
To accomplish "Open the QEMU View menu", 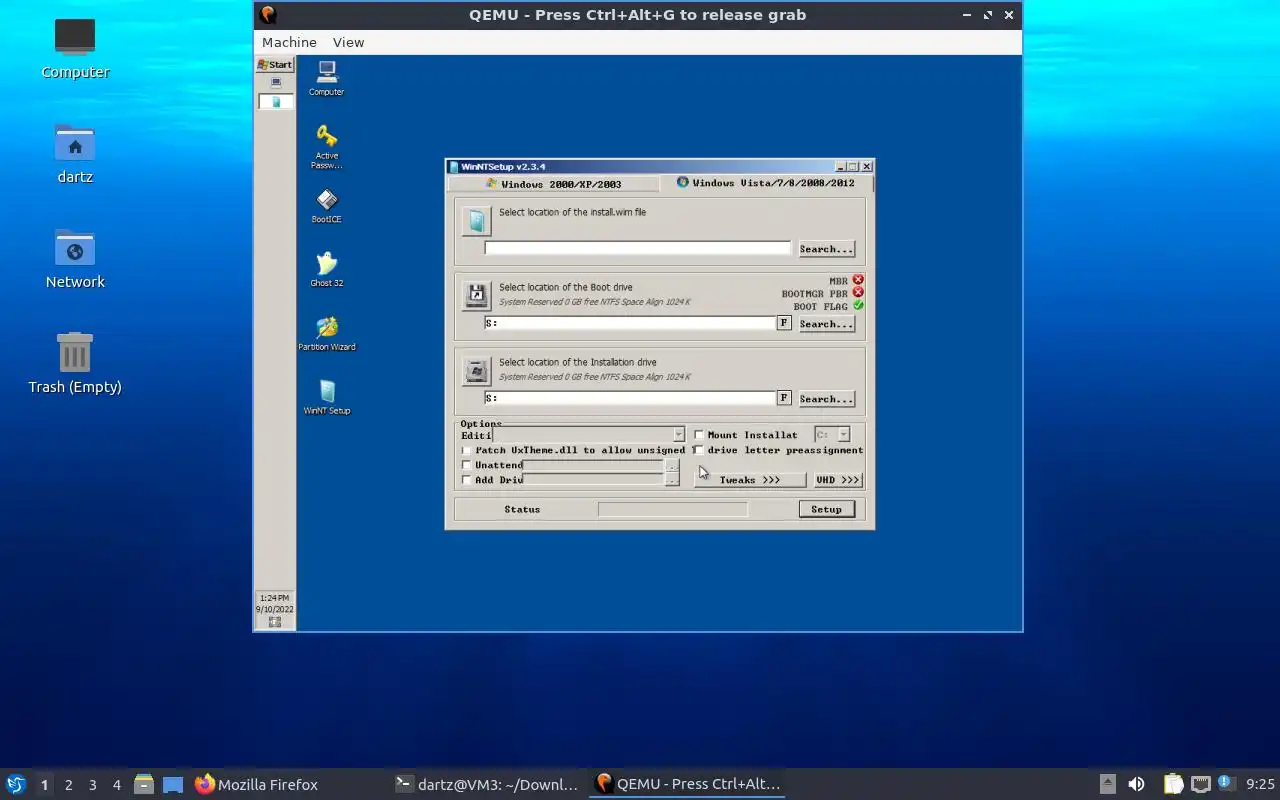I will coord(348,42).
